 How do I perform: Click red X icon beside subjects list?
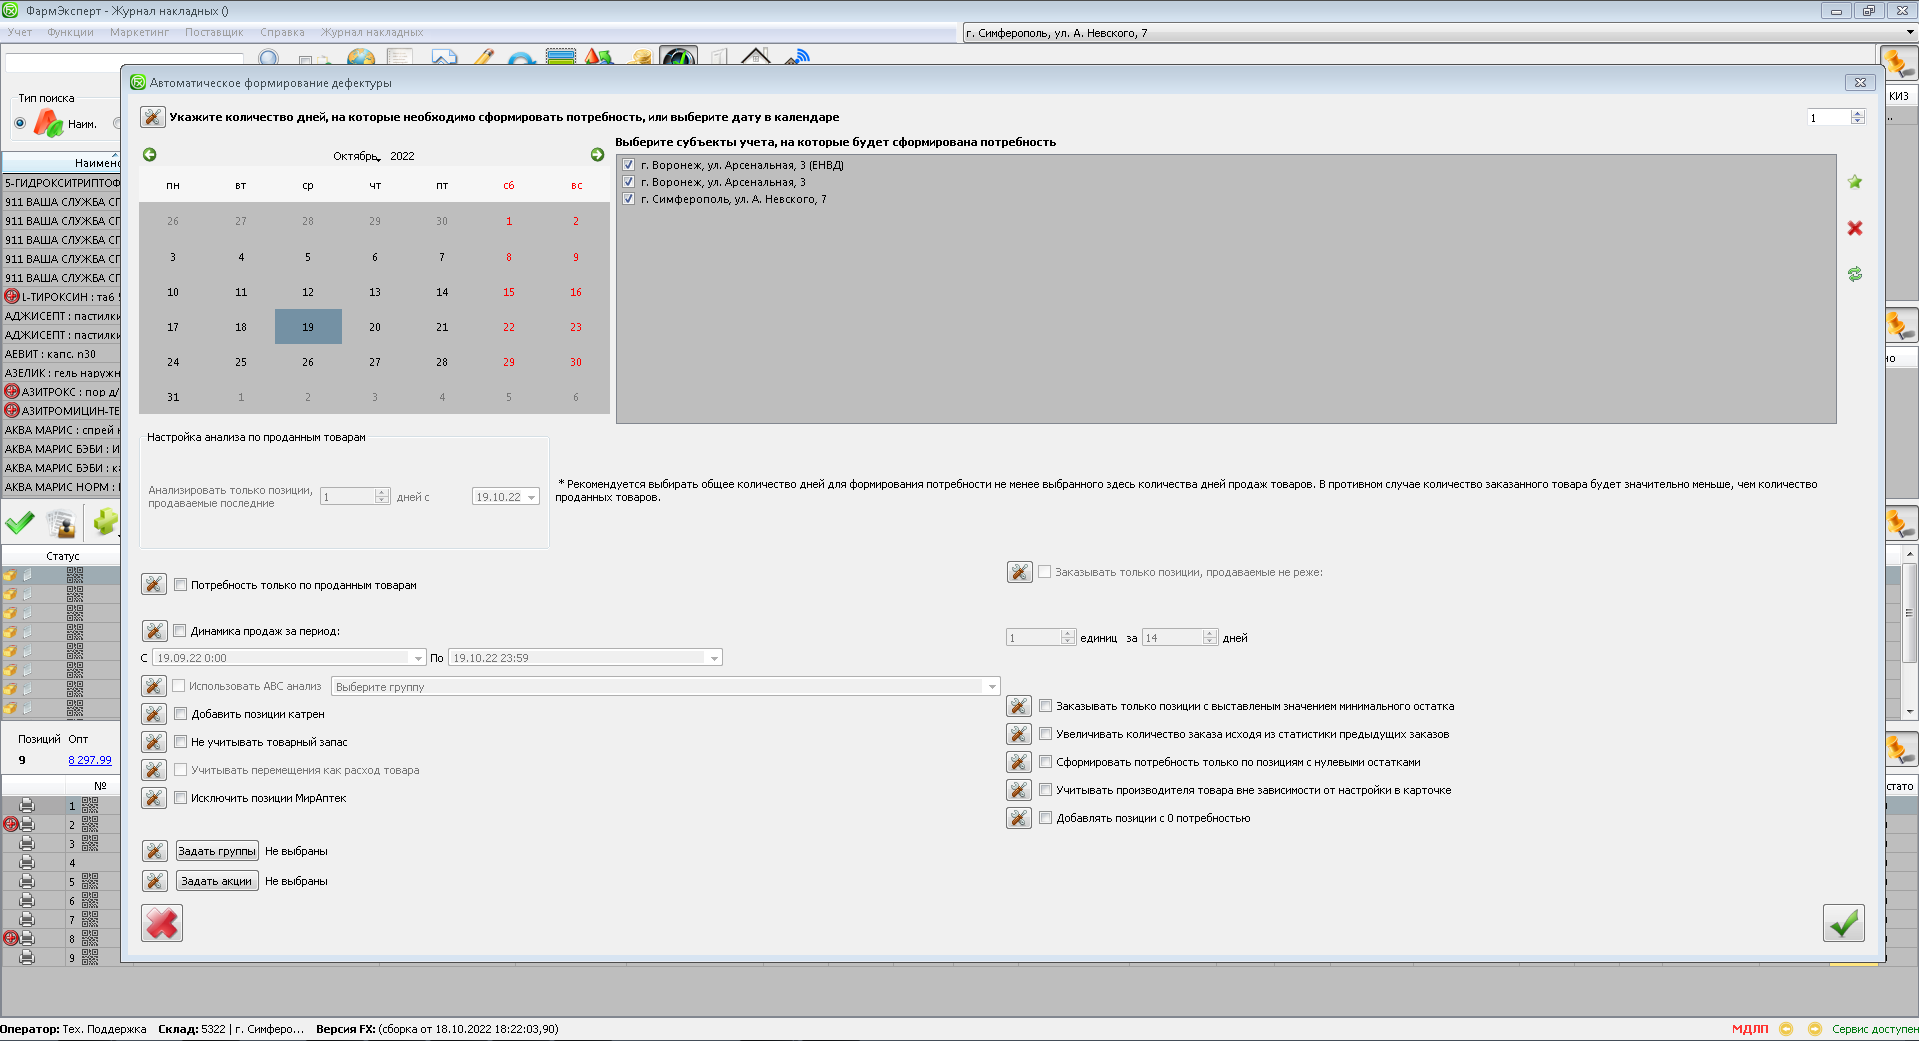1855,228
